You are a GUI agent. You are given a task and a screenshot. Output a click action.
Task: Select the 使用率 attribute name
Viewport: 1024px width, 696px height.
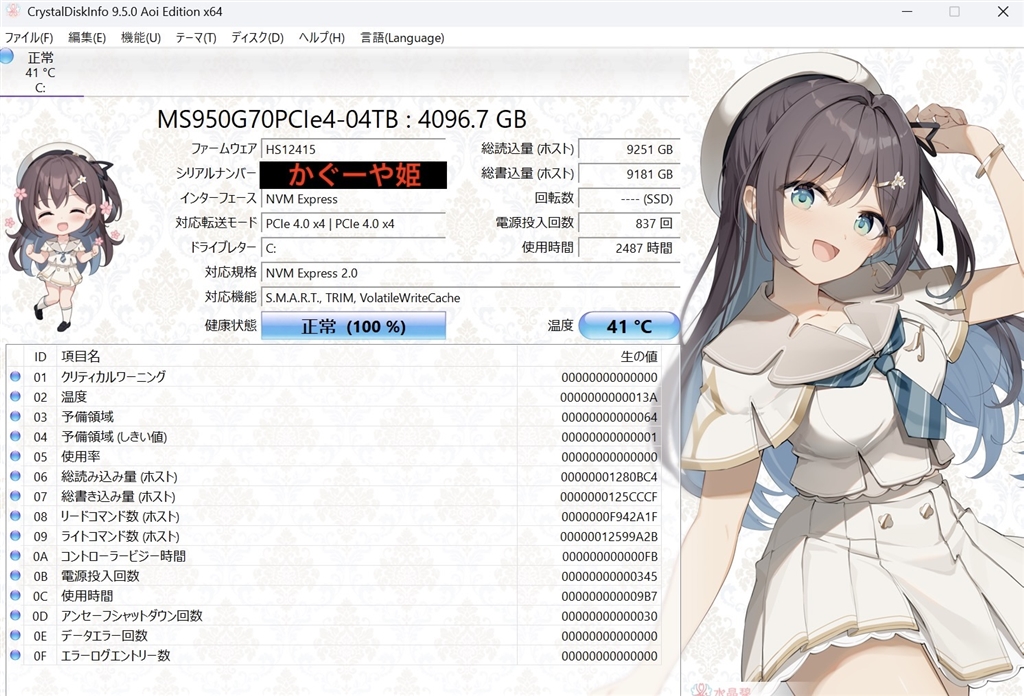click(x=80, y=456)
